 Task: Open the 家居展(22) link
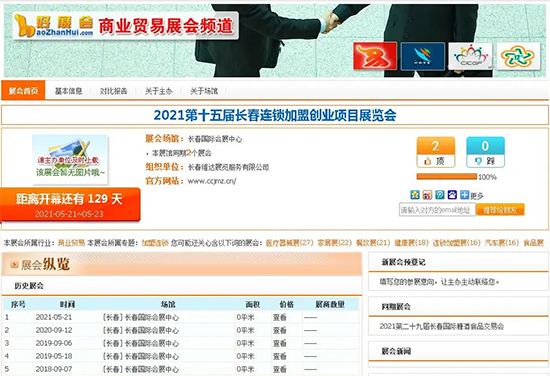coord(334,243)
